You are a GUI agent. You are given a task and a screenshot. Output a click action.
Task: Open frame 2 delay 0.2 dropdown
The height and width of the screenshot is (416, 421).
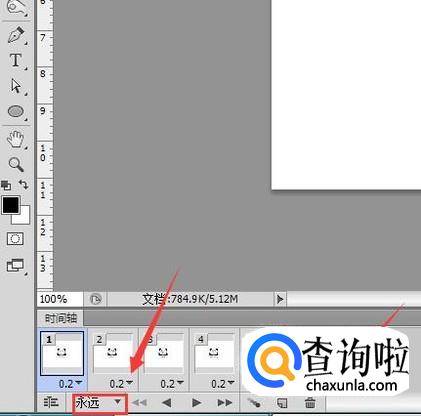point(121,384)
